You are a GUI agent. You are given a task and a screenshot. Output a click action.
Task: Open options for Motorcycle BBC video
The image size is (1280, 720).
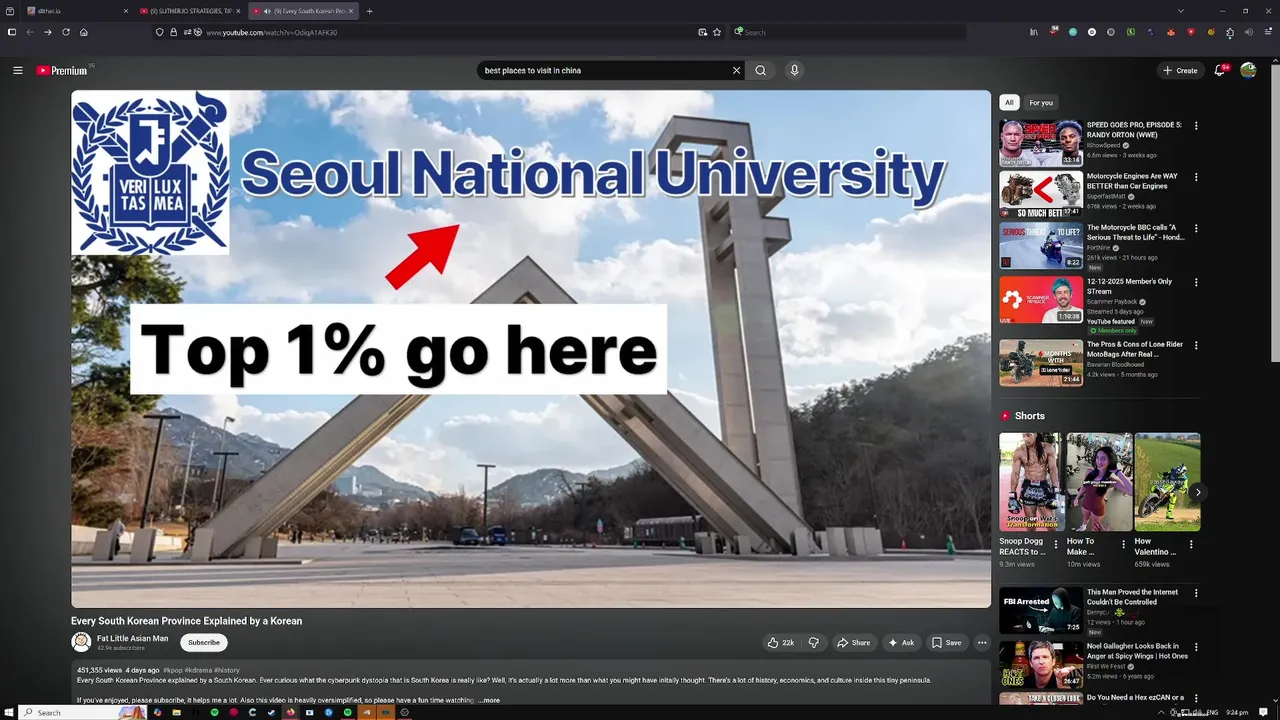pos(1196,228)
